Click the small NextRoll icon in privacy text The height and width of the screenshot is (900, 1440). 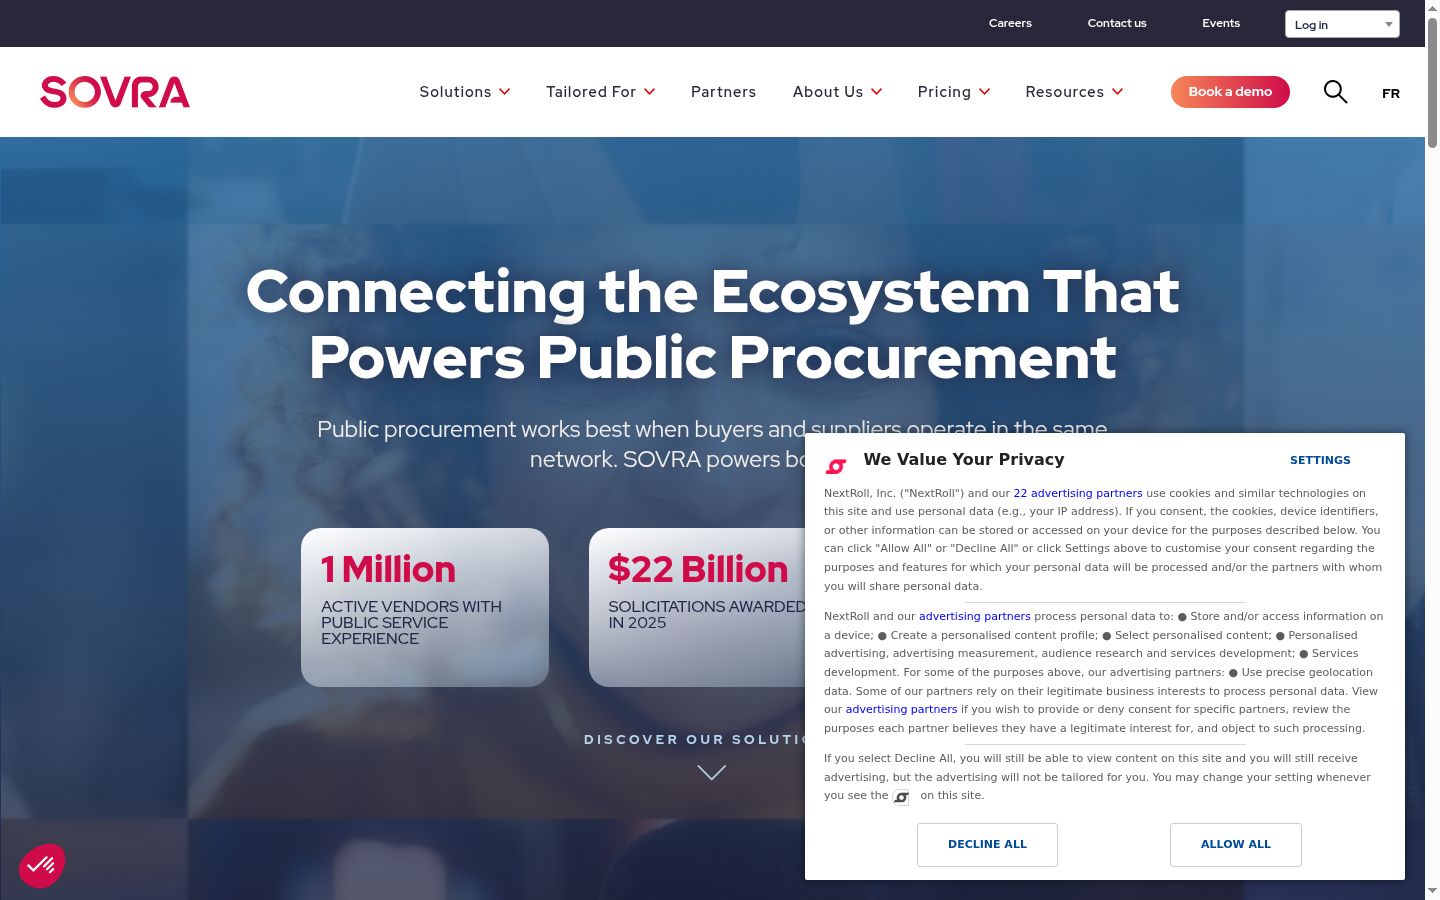coord(901,797)
